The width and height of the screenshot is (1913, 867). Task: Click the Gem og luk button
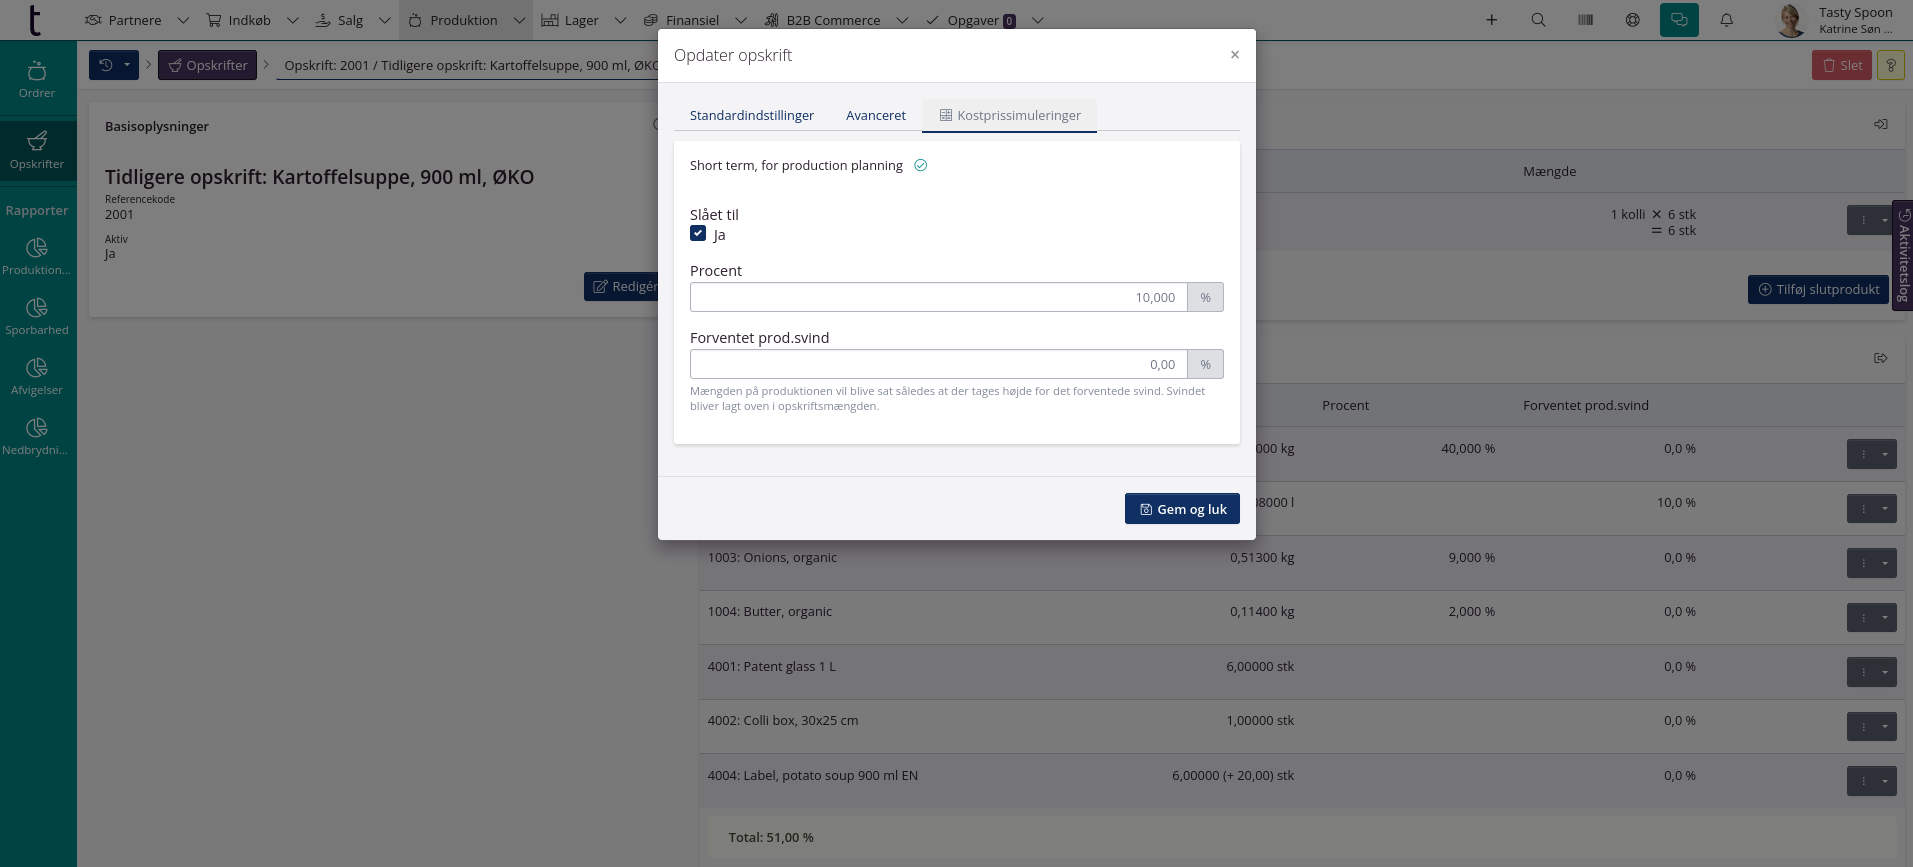click(1181, 509)
